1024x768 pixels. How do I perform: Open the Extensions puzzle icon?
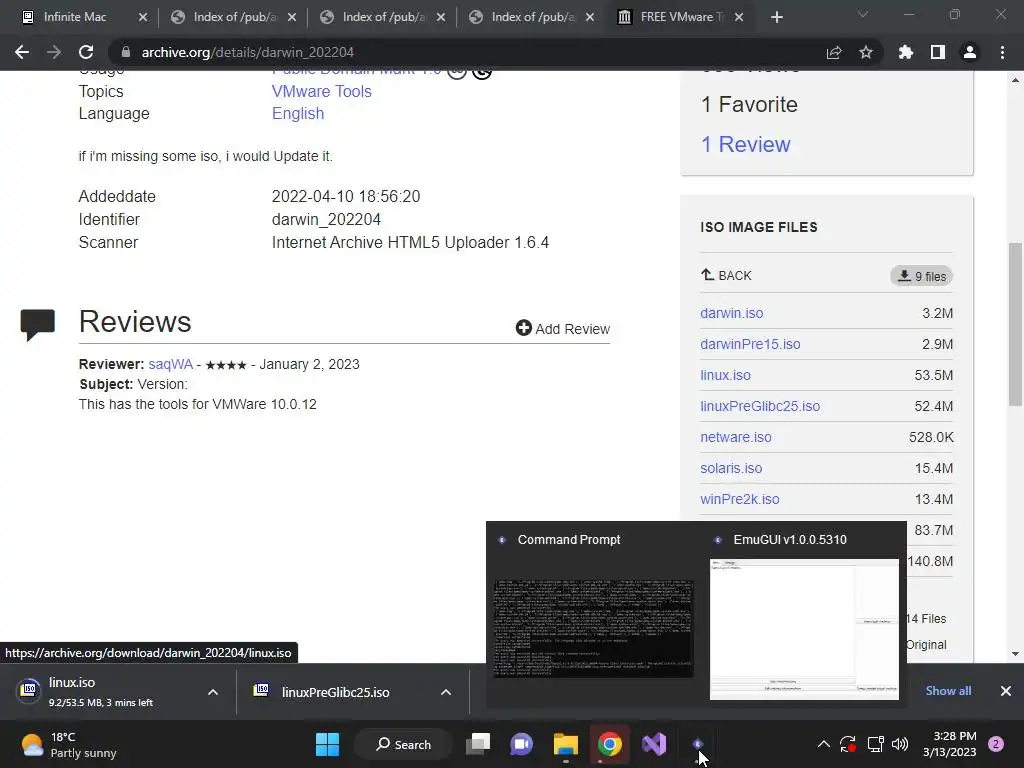[x=906, y=52]
